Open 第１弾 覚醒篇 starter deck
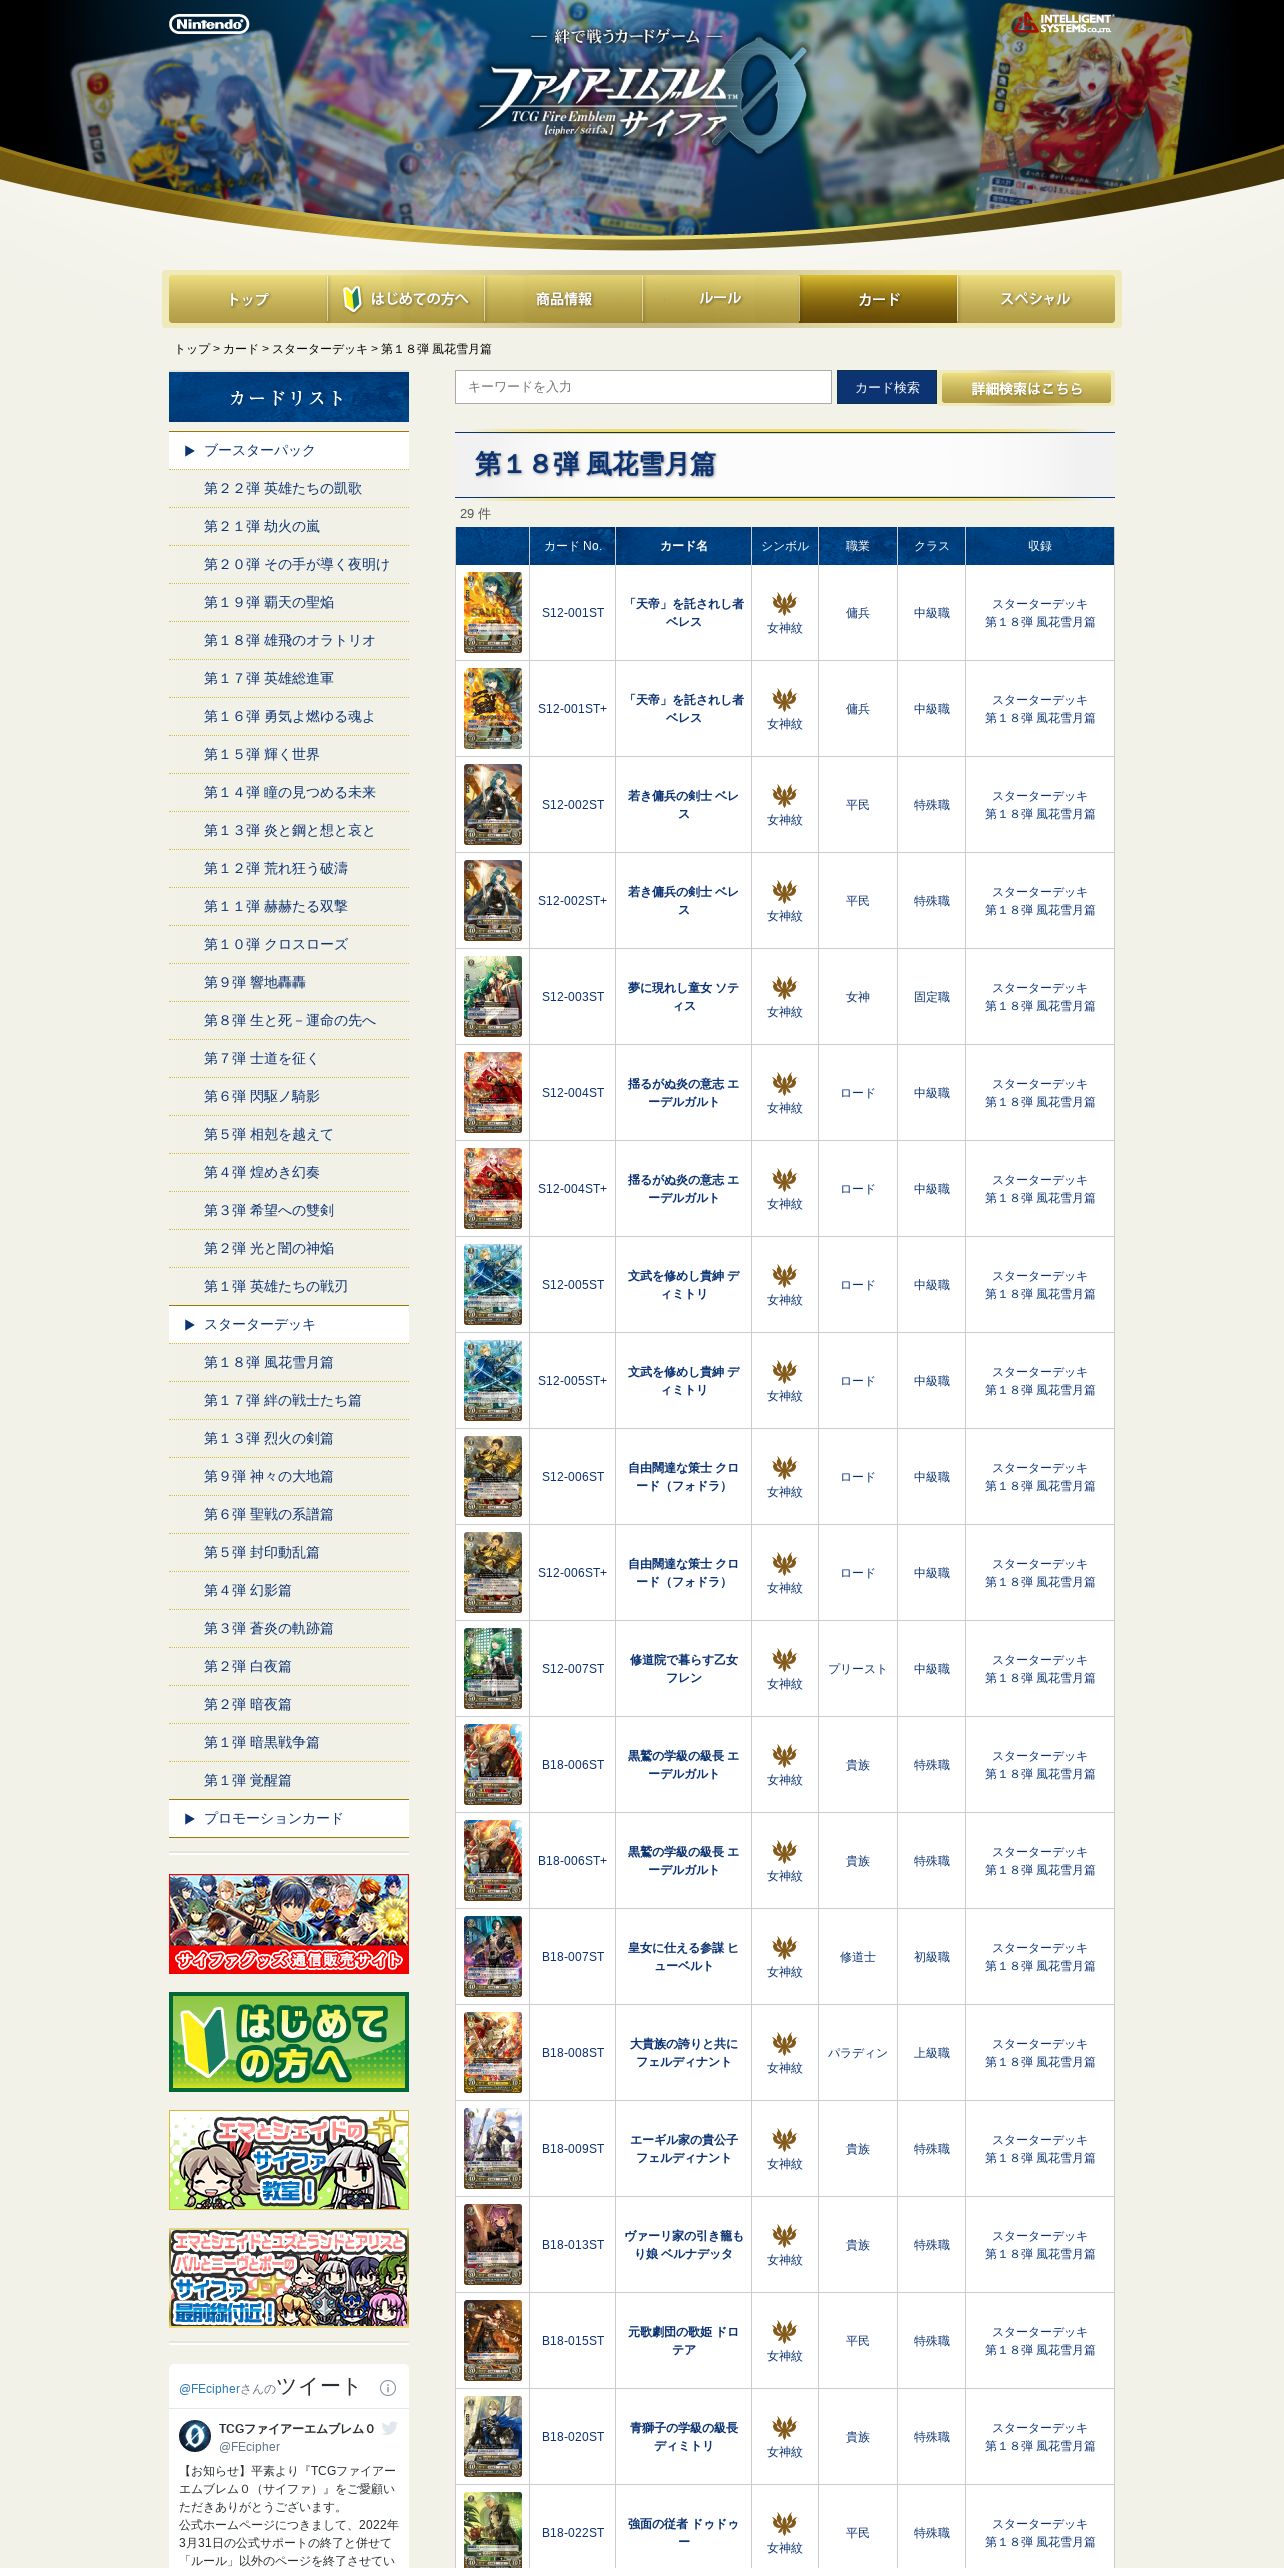1284x2568 pixels. tap(248, 1780)
